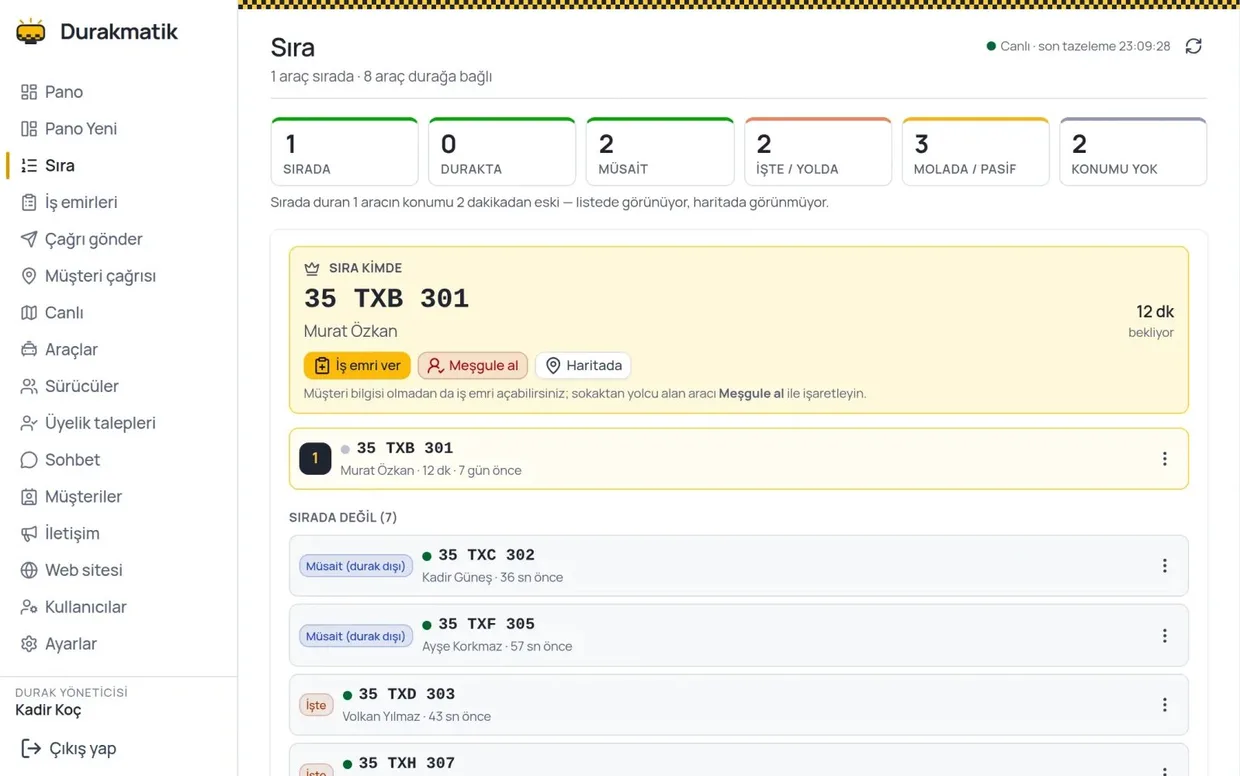Image resolution: width=1240 pixels, height=776 pixels.
Task: Select the İŞTE / YOLDA stat card
Action: [x=818, y=152]
